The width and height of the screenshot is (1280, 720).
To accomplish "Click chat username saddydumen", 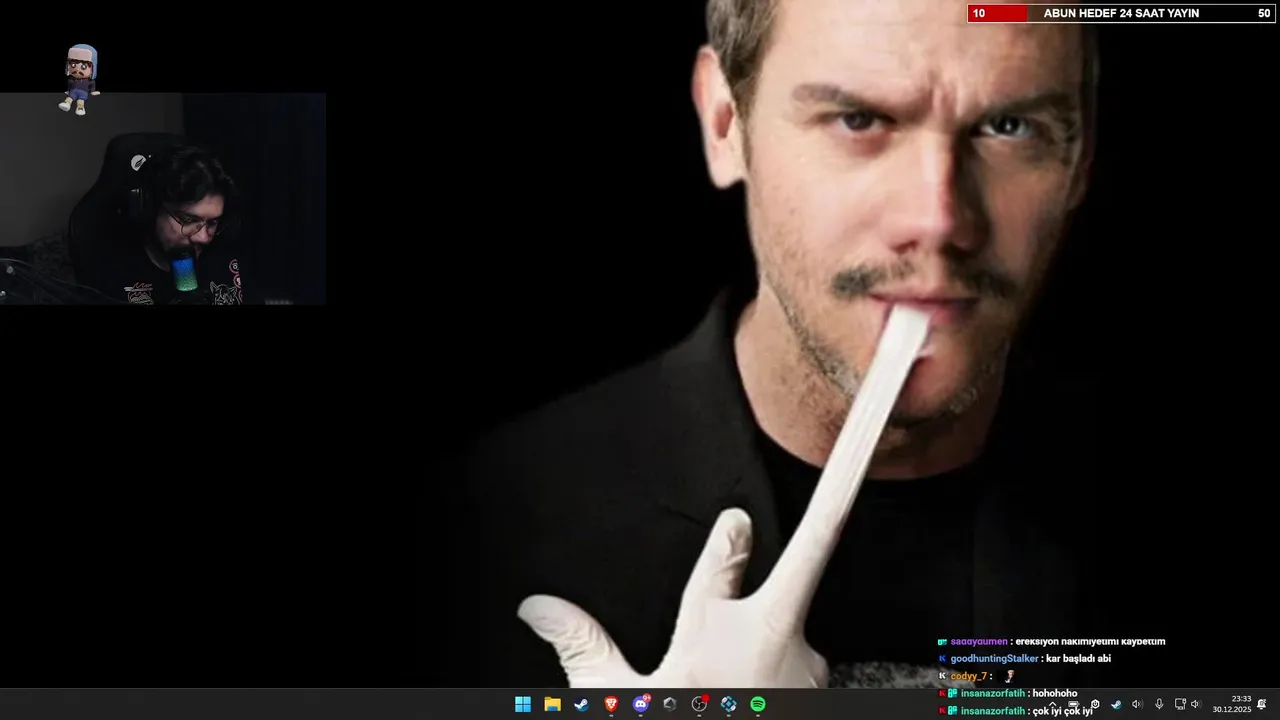I will (x=979, y=642).
